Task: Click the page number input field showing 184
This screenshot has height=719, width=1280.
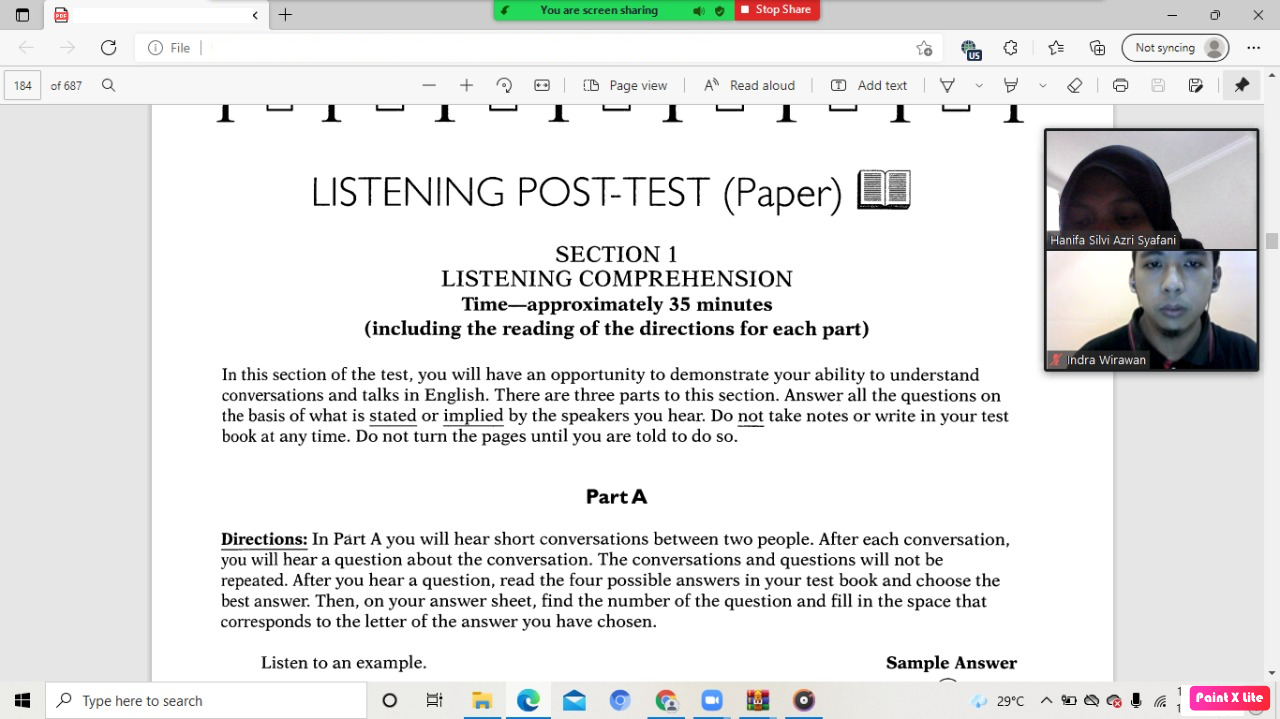Action: point(22,85)
